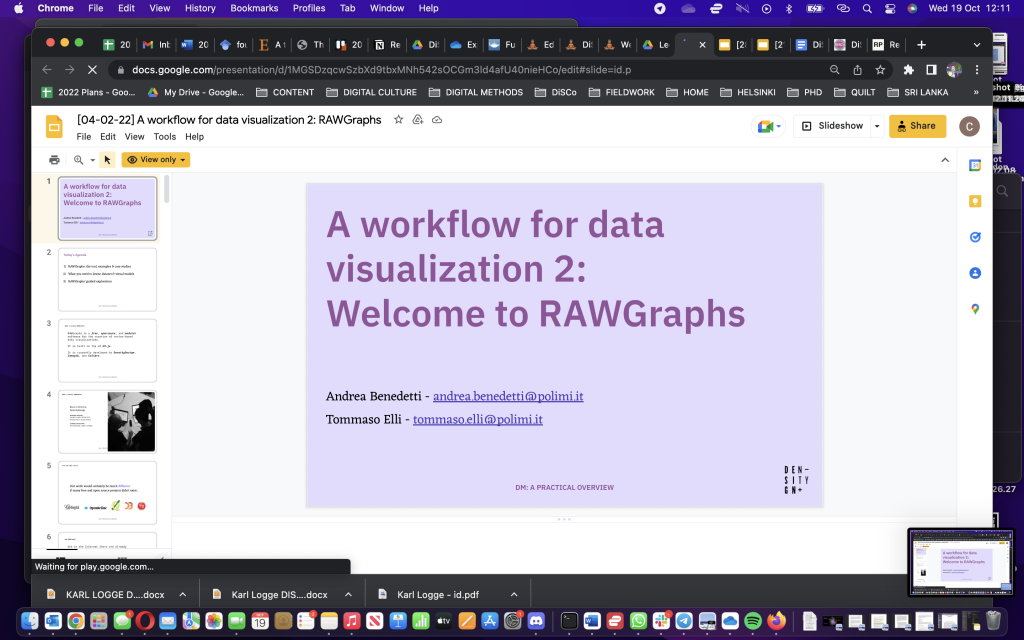Screen dimensions: 1024x640
Task: Open Google Calendar from the side panel
Action: tap(974, 165)
